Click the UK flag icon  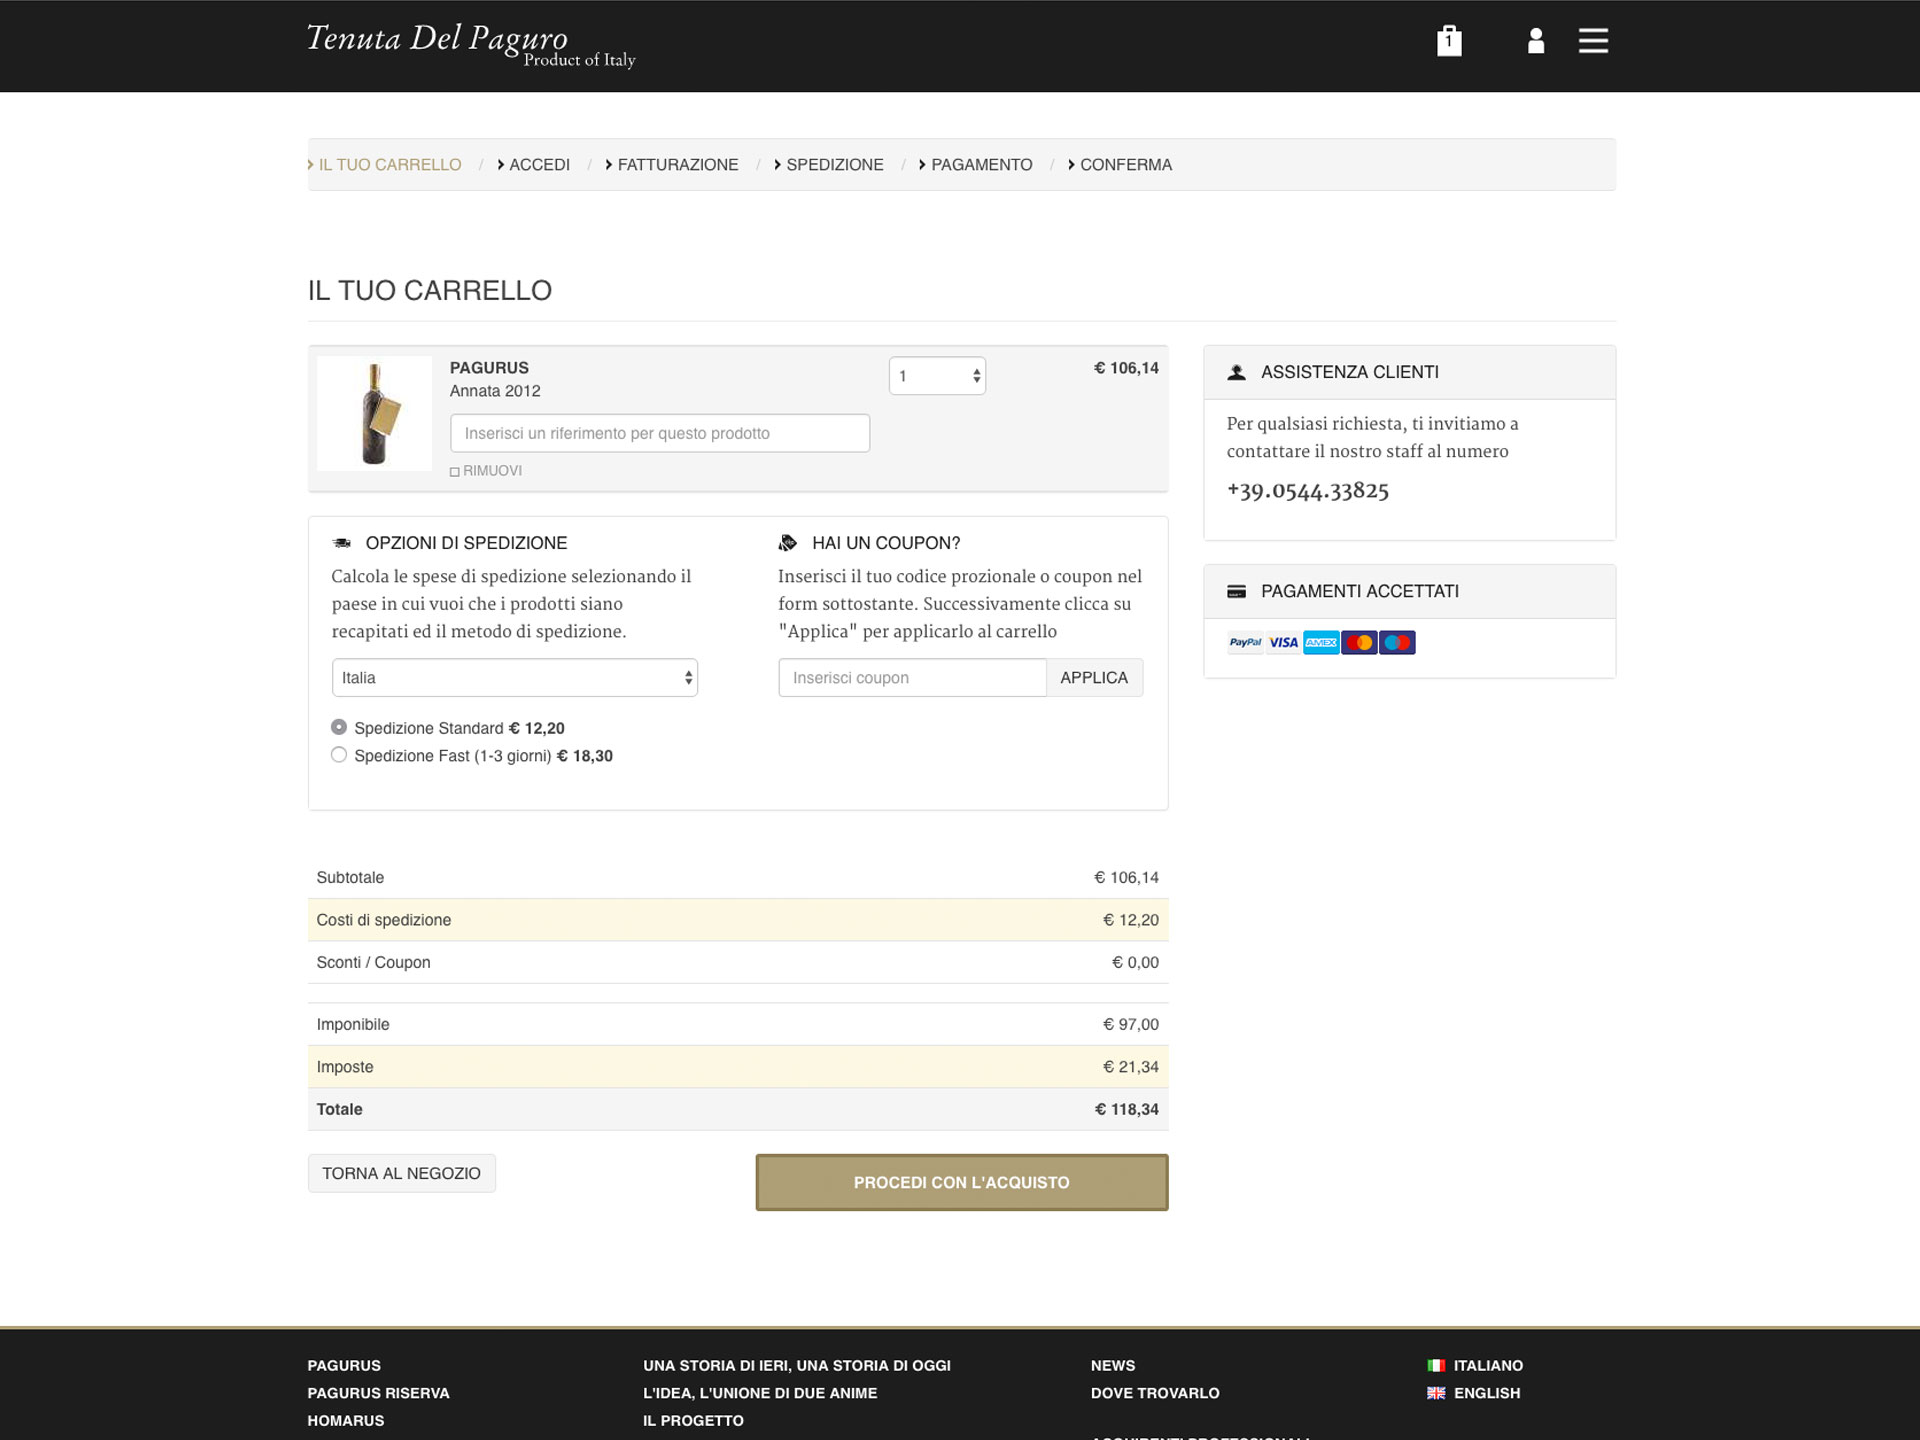pos(1436,1393)
